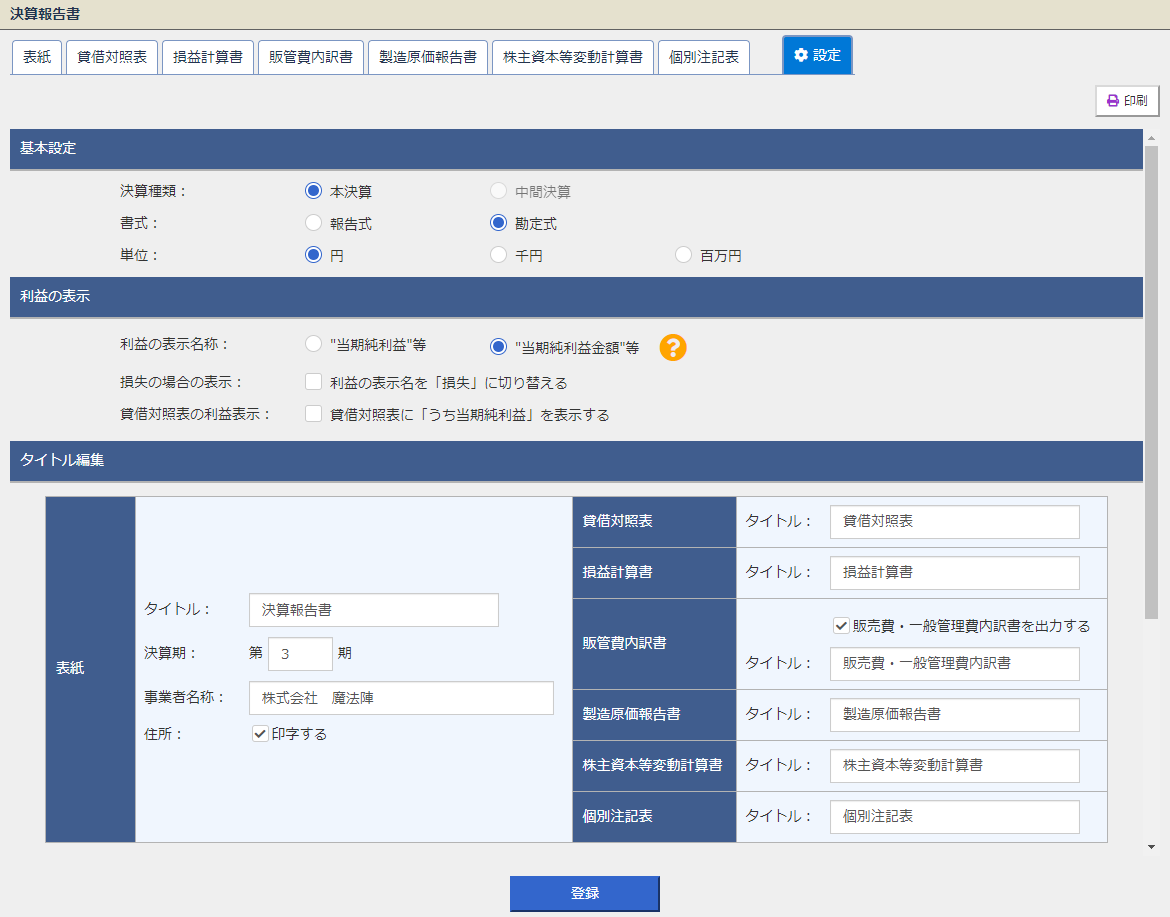The image size is (1170, 917).
Task: Click the scrollbar down arrow
Action: [x=1151, y=847]
